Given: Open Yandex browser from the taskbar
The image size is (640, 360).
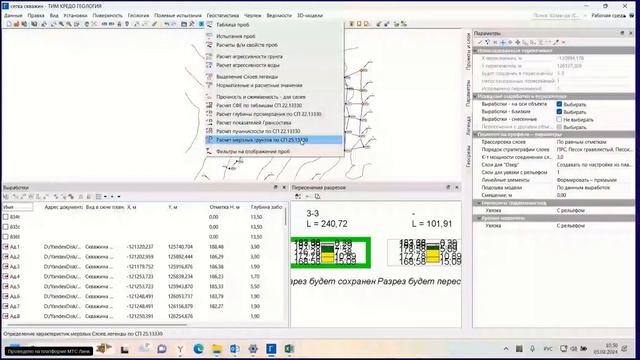Looking at the screenshot, I should point(180,349).
